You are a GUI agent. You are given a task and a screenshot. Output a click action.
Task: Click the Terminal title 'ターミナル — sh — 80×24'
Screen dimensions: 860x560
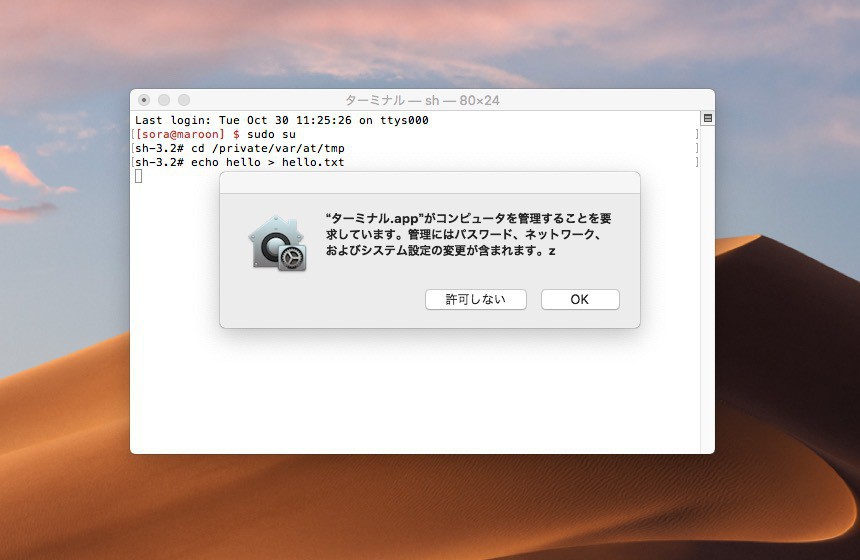pos(422,100)
